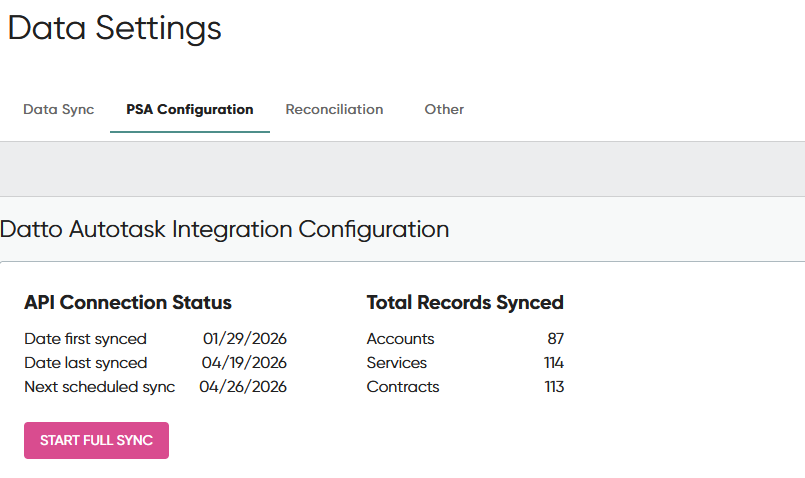The width and height of the screenshot is (805, 478).
Task: Click the Contracts row label
Action: [x=403, y=387]
